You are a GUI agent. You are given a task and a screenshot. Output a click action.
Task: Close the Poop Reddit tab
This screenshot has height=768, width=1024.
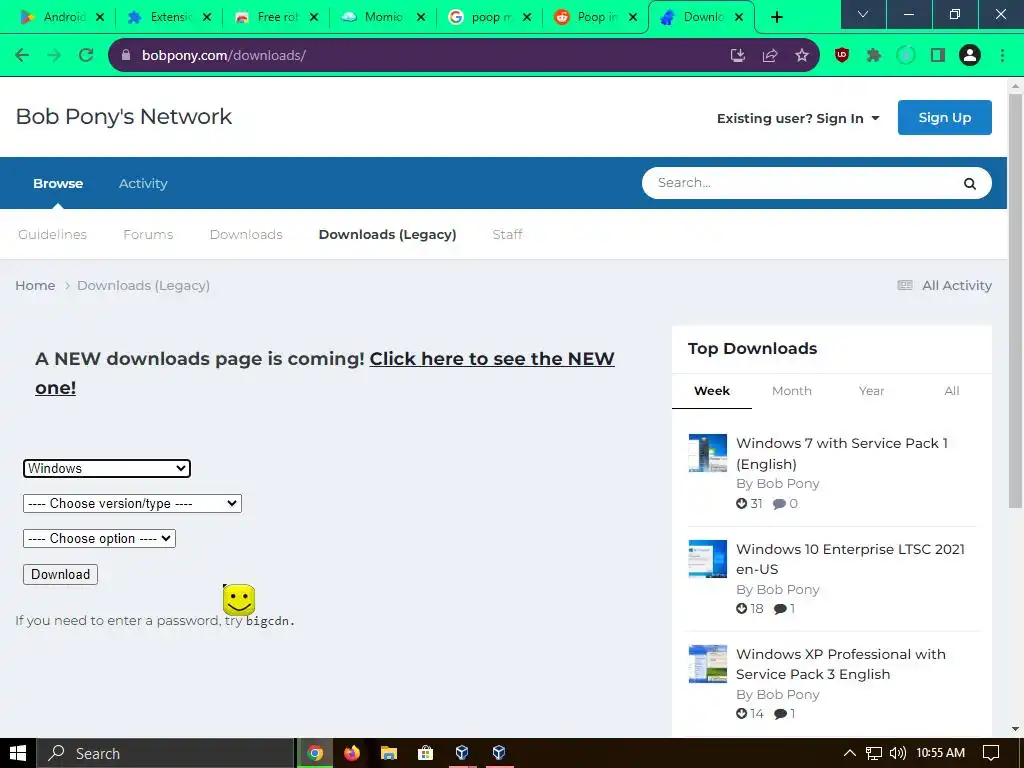[632, 17]
